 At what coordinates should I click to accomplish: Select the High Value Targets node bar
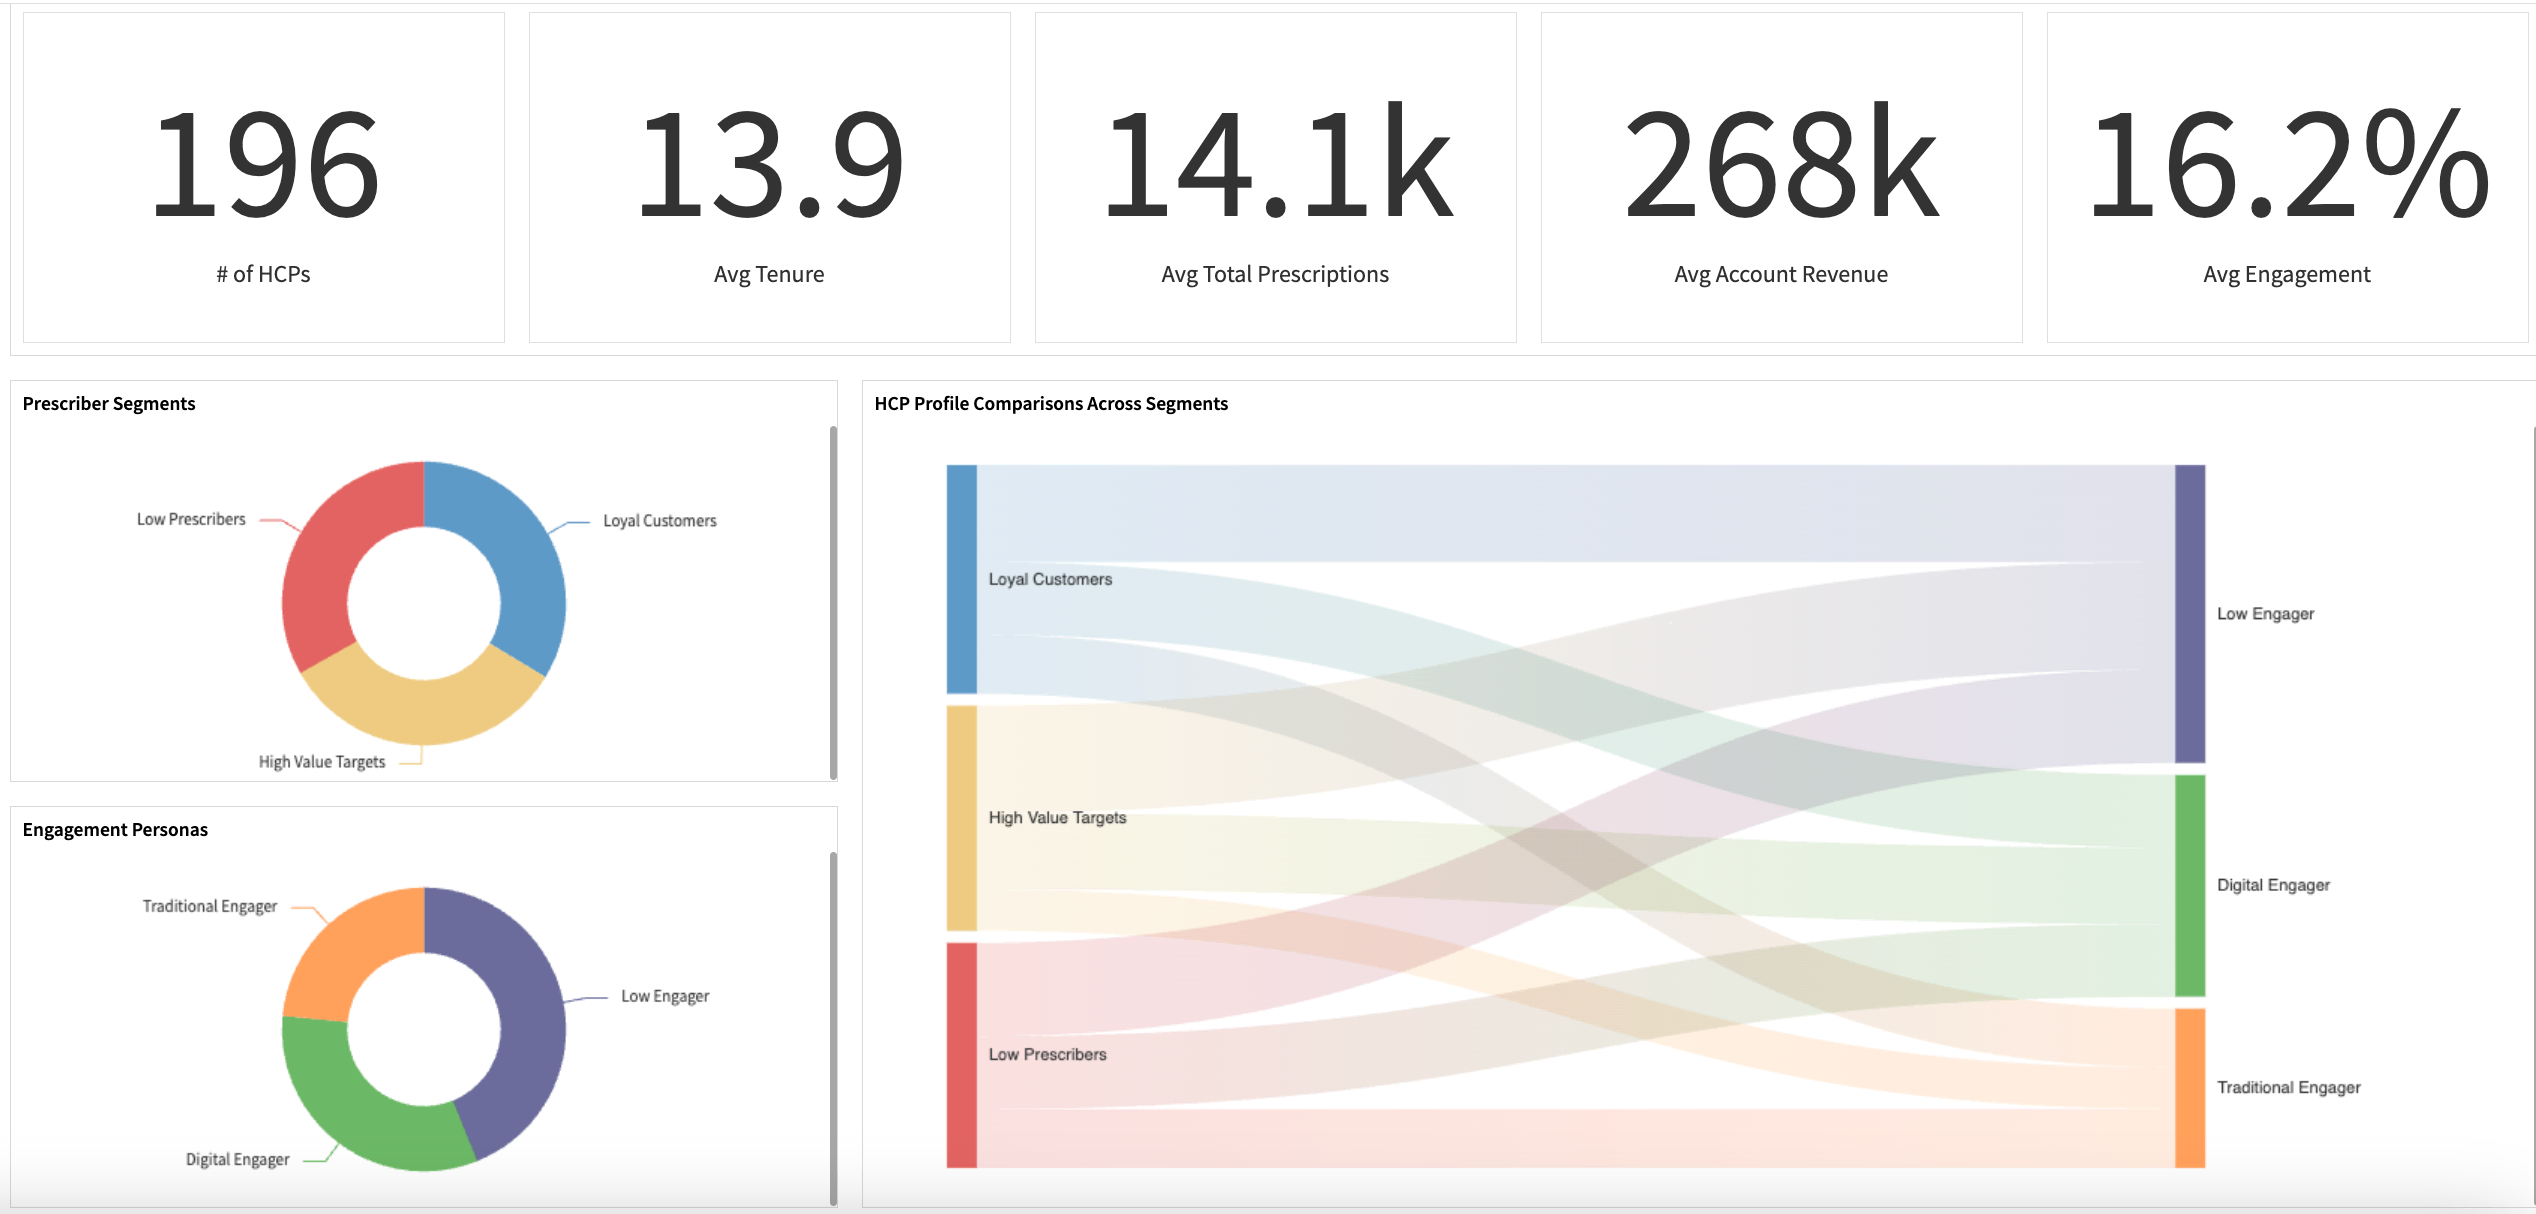960,817
